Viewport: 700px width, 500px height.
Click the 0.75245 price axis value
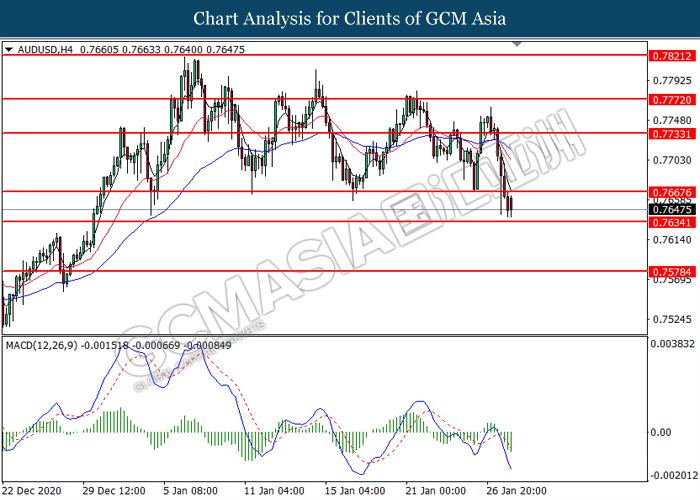click(x=672, y=319)
